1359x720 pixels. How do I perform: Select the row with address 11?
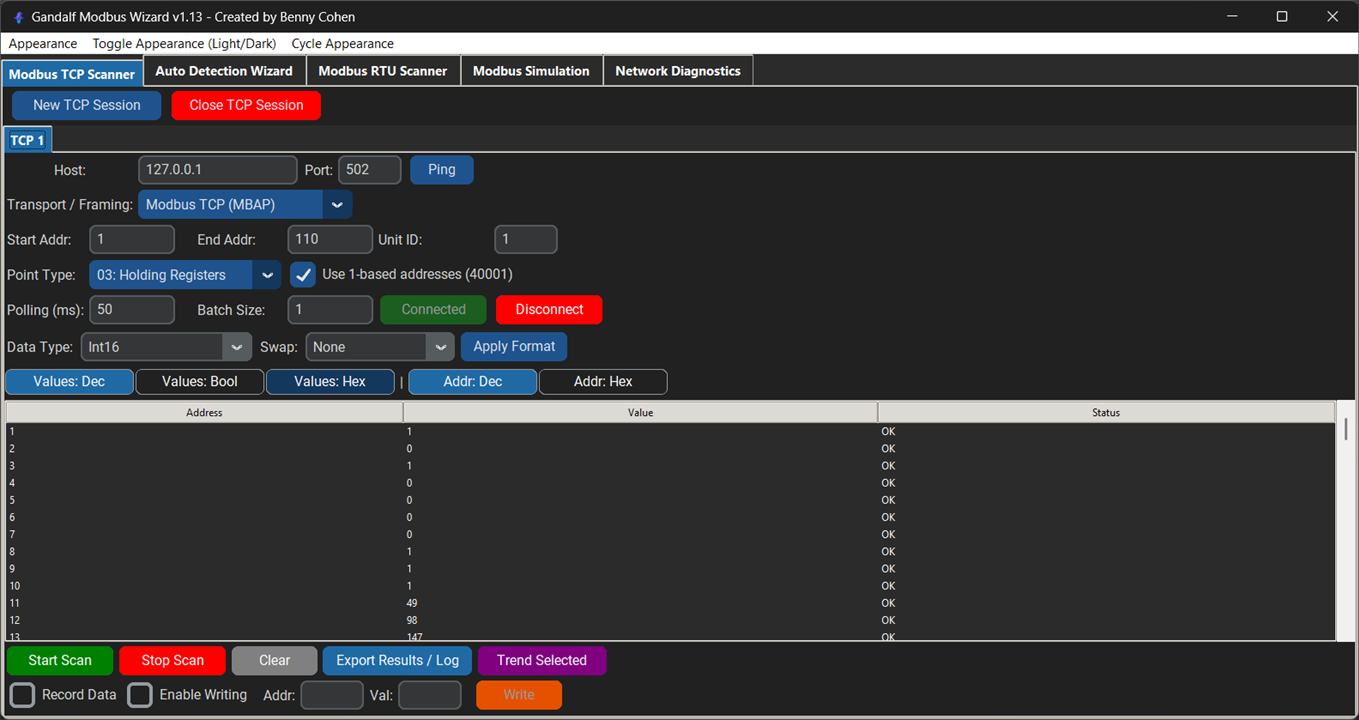[x=670, y=603]
